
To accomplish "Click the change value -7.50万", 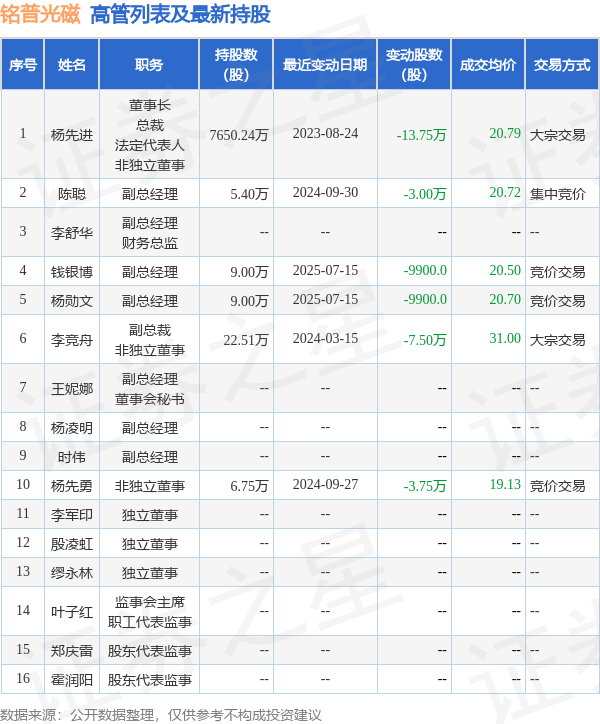I will click(x=425, y=340).
